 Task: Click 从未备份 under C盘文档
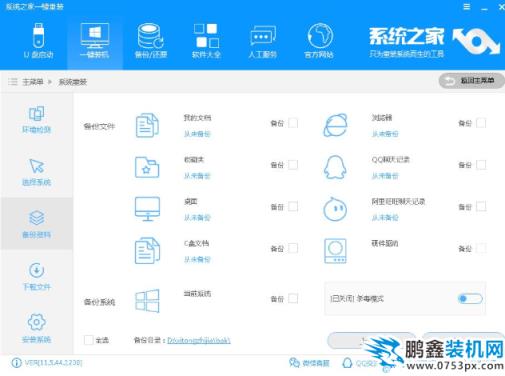(x=197, y=259)
